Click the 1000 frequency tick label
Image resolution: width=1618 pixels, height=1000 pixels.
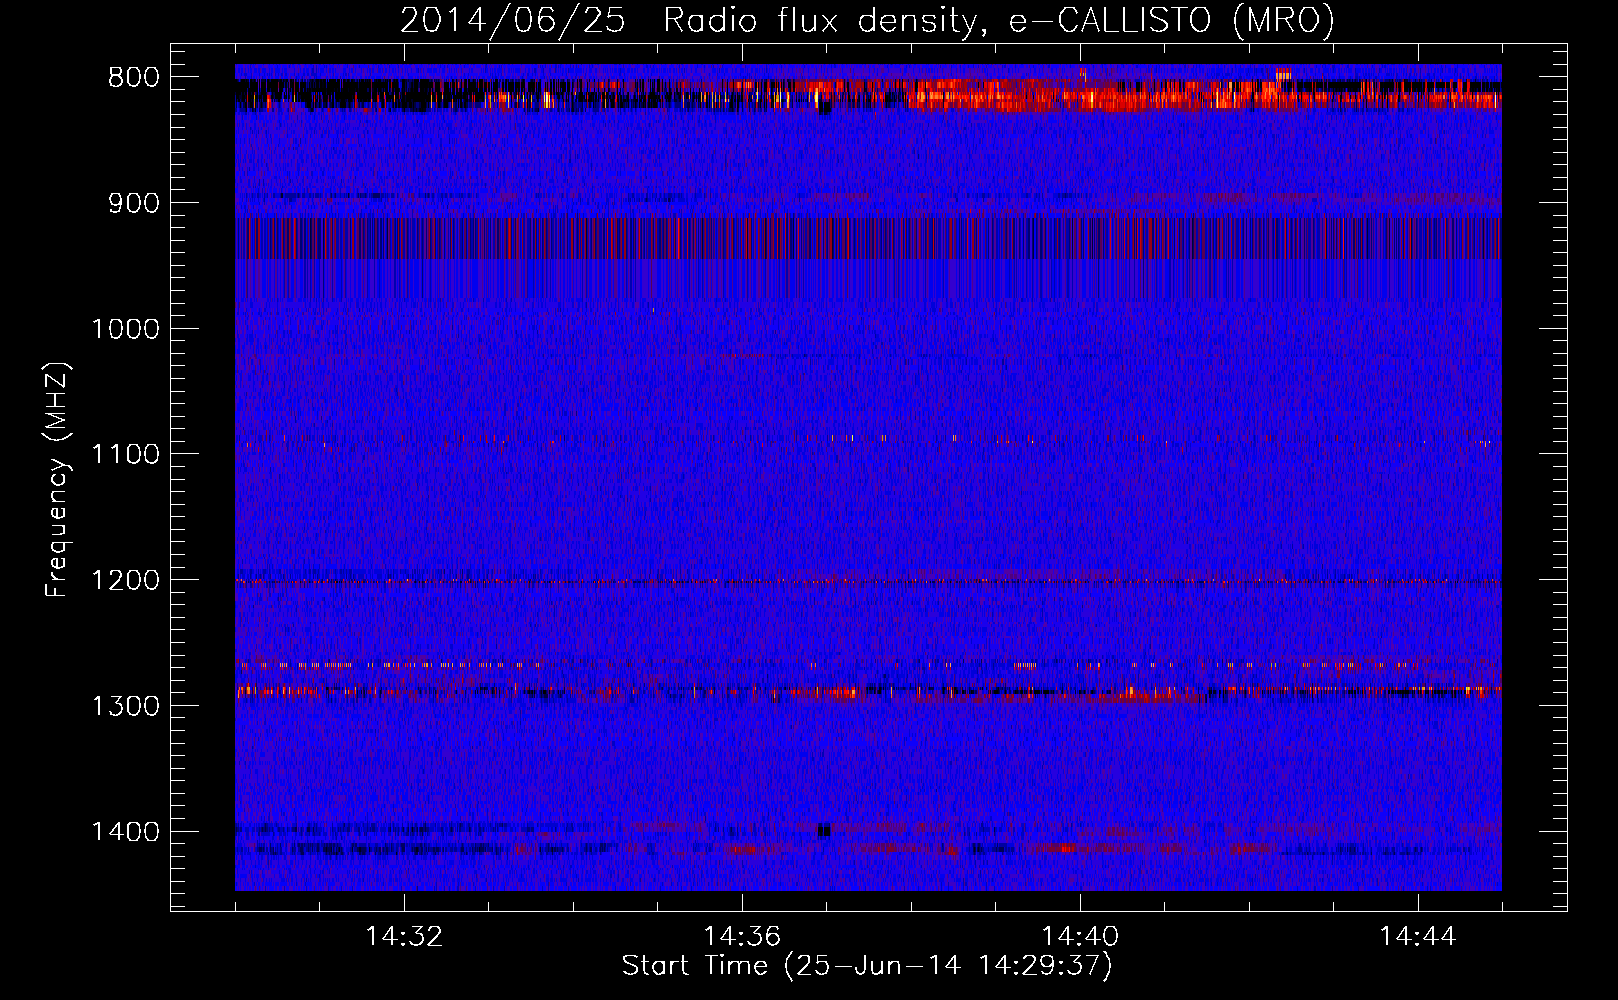point(125,329)
